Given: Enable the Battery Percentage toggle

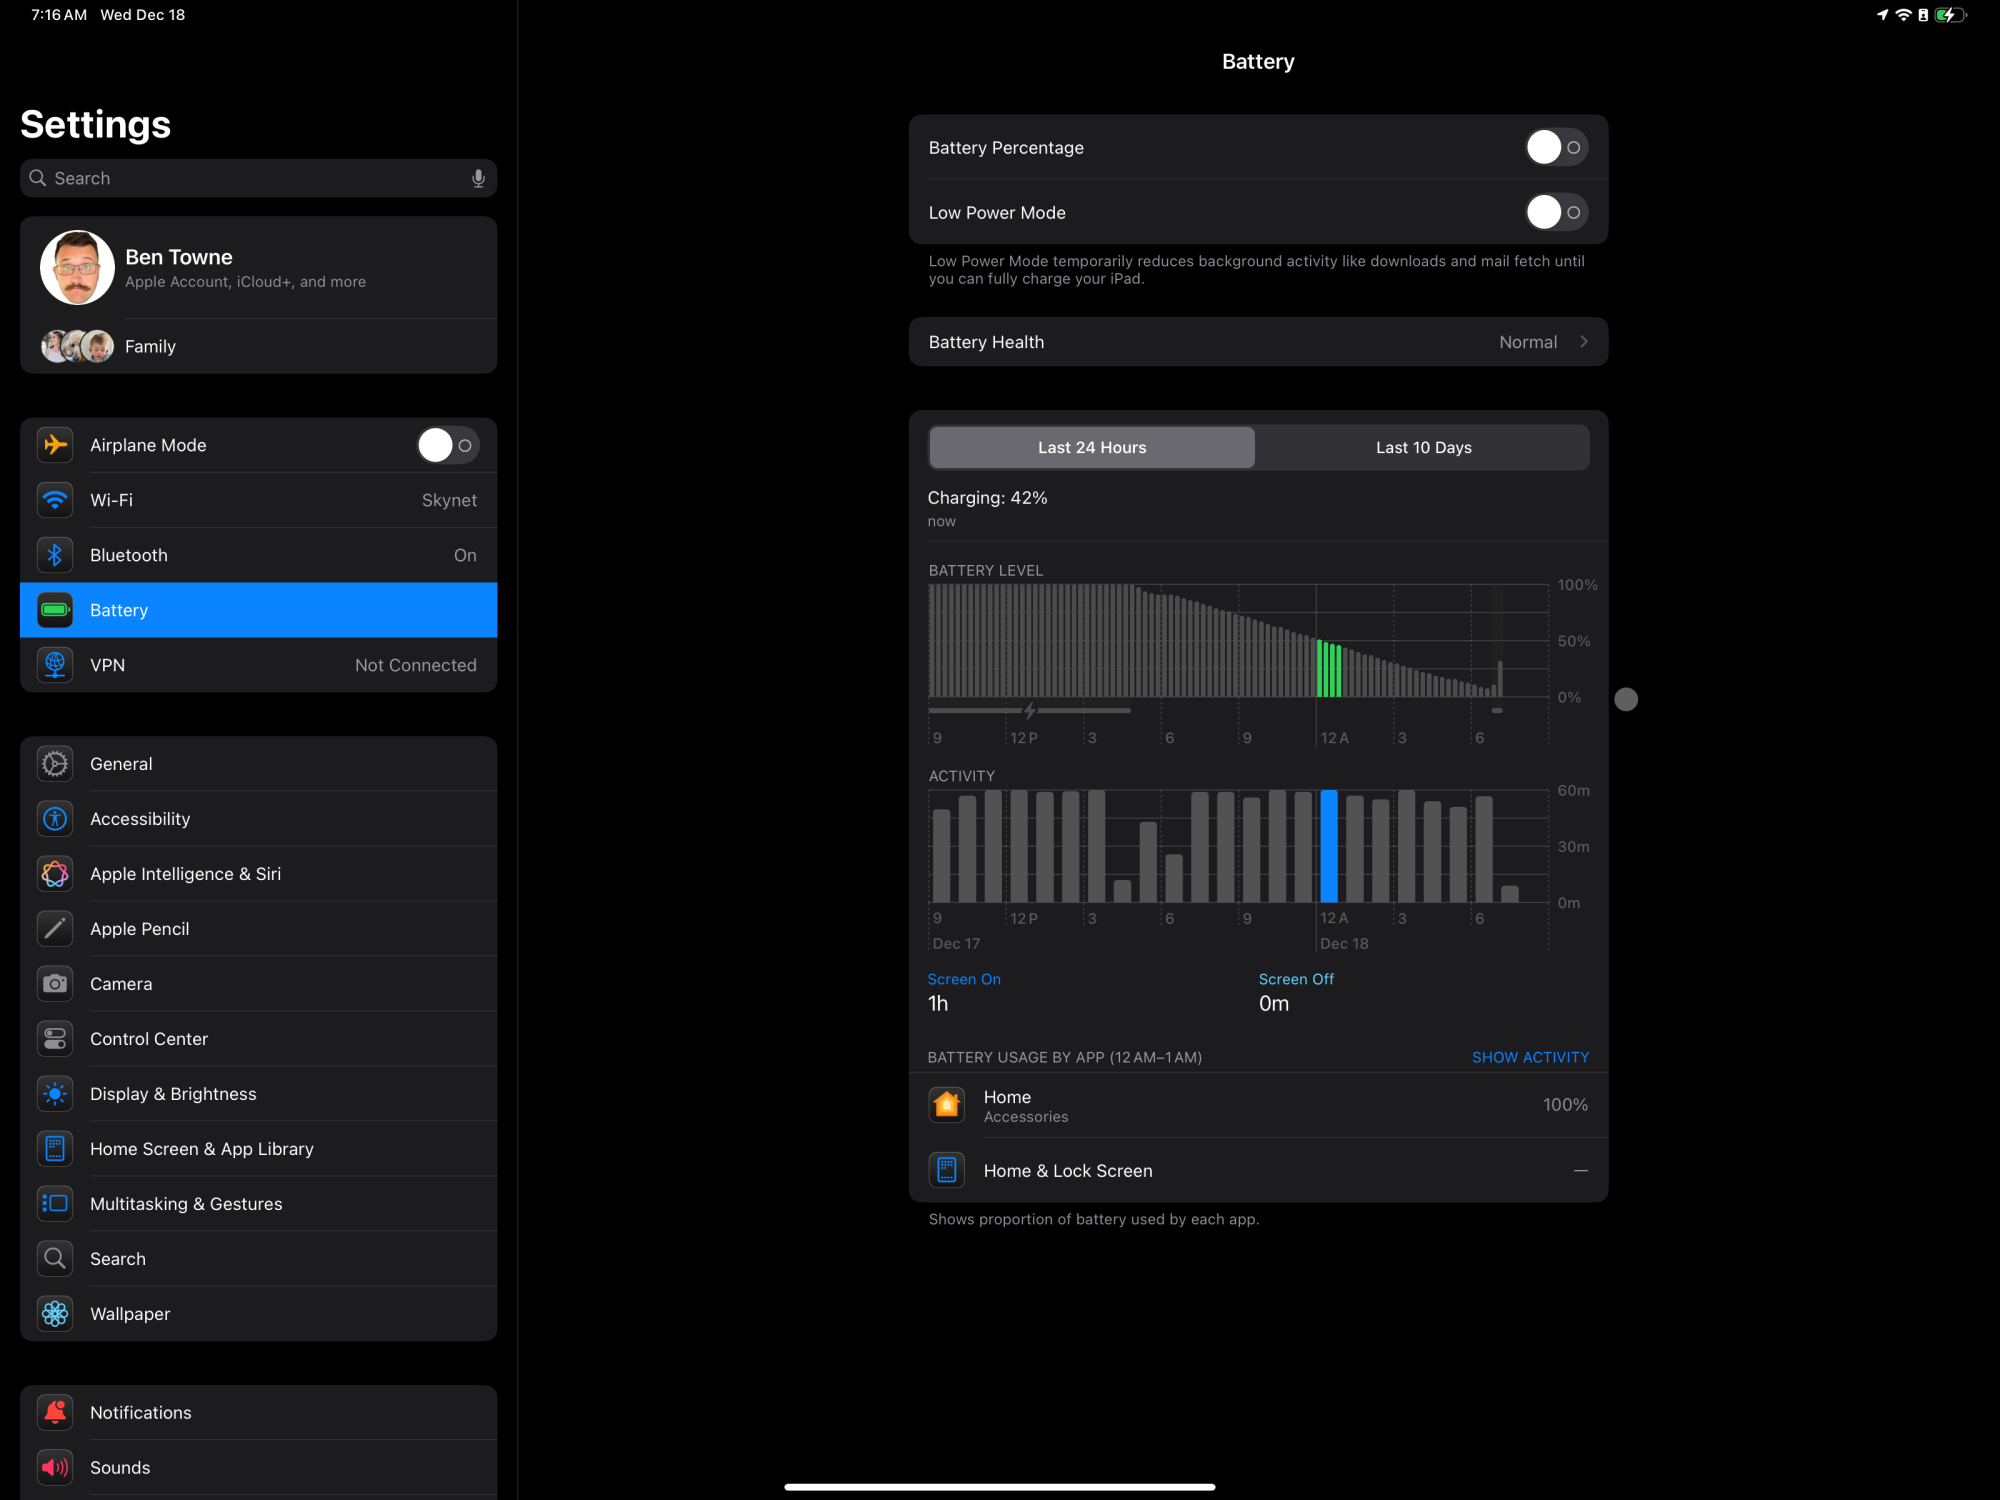Looking at the screenshot, I should tap(1555, 148).
